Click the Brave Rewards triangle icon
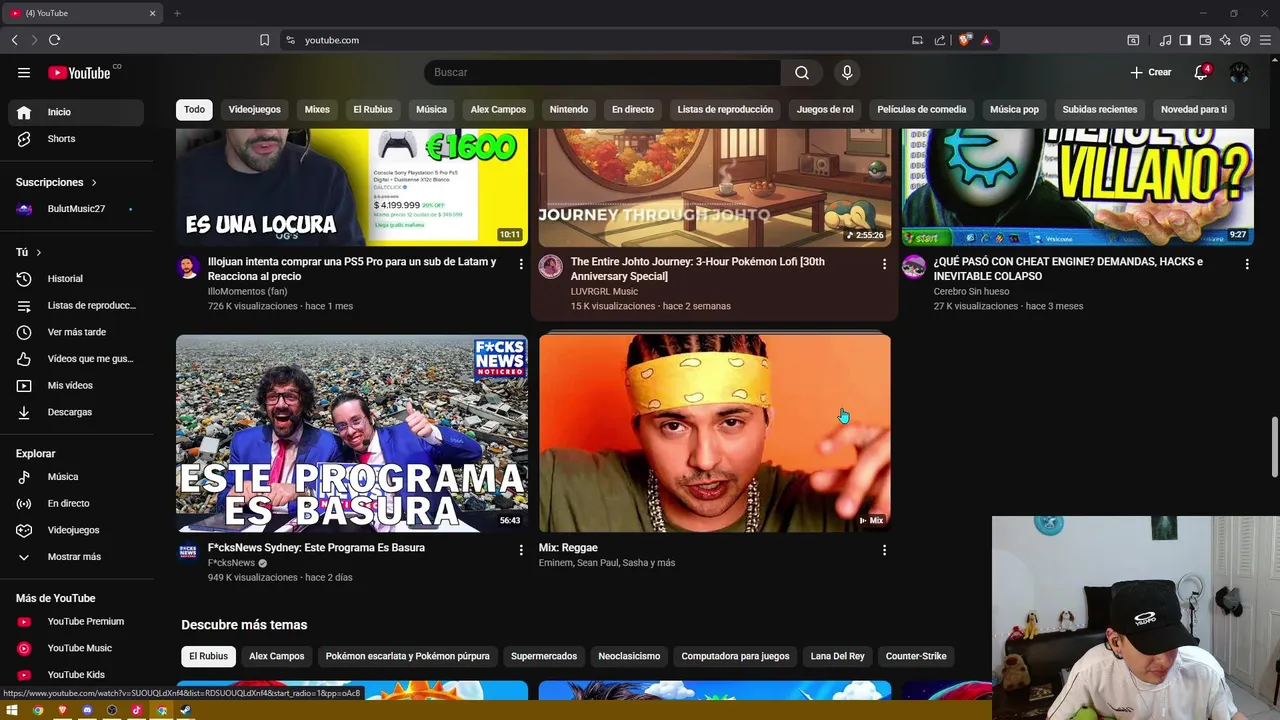Screen dimensions: 1280x720 (x=986, y=40)
